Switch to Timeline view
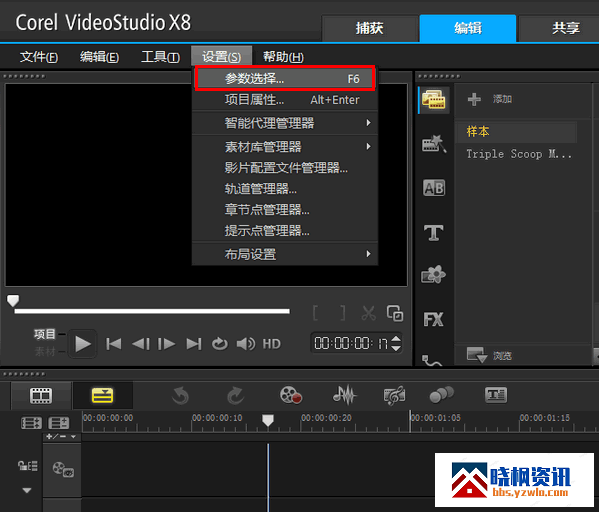The width and height of the screenshot is (599, 512). pyautogui.click(x=102, y=396)
